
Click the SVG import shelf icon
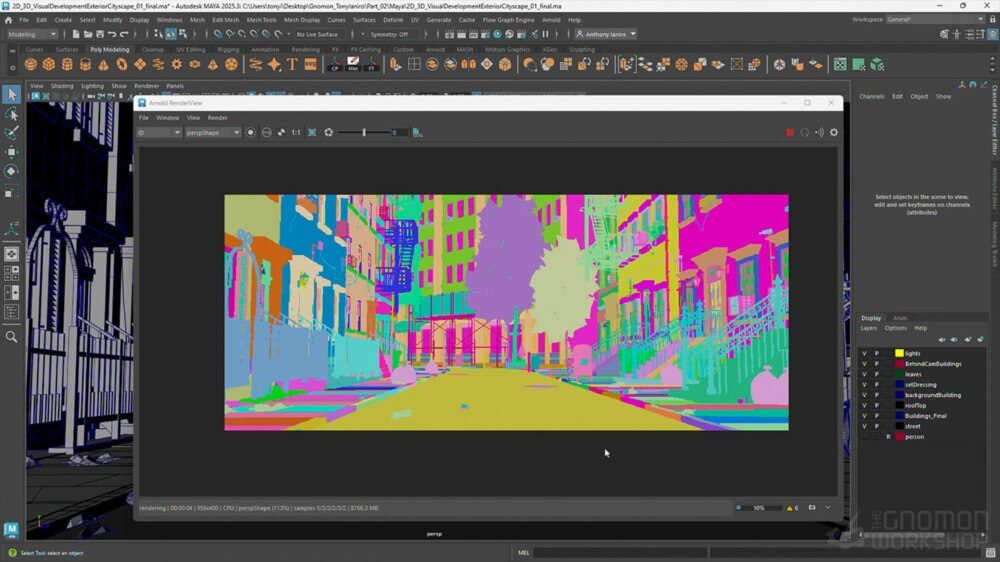point(311,64)
